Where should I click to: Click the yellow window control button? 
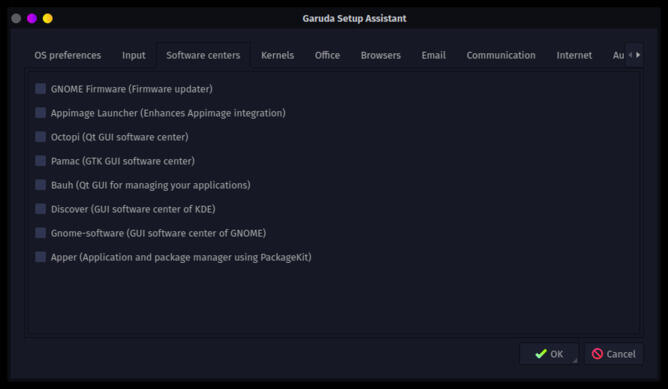(48, 18)
